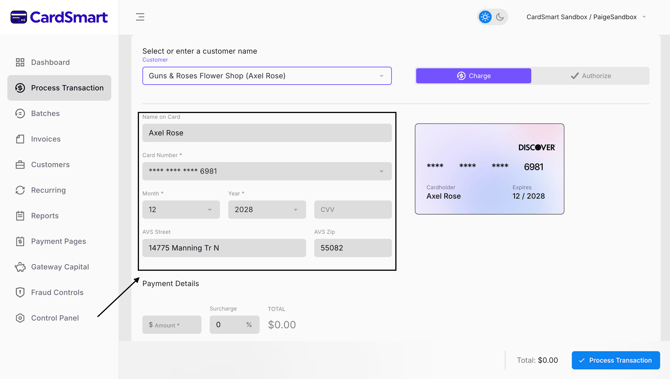The image size is (670, 379).
Task: Switch to dark mode moon icon
Action: click(500, 17)
